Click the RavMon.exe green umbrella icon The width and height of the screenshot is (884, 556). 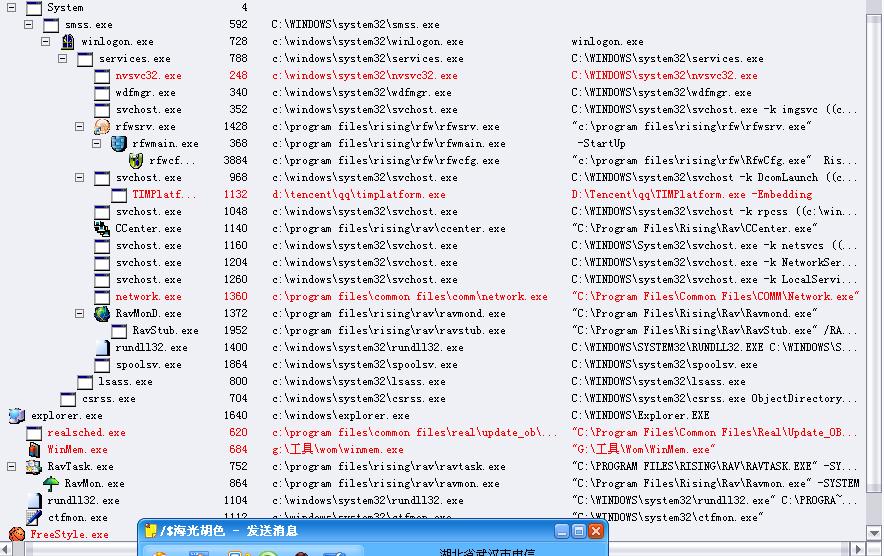click(51, 483)
